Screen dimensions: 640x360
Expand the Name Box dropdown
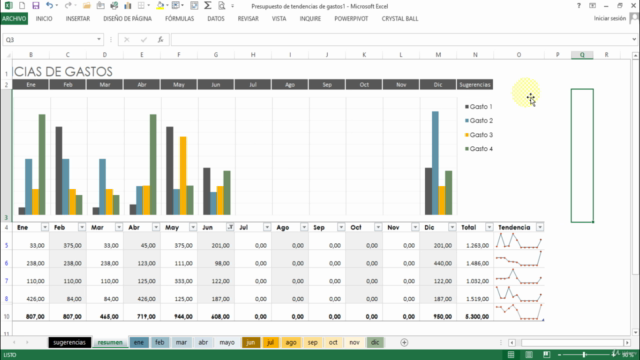[99, 39]
